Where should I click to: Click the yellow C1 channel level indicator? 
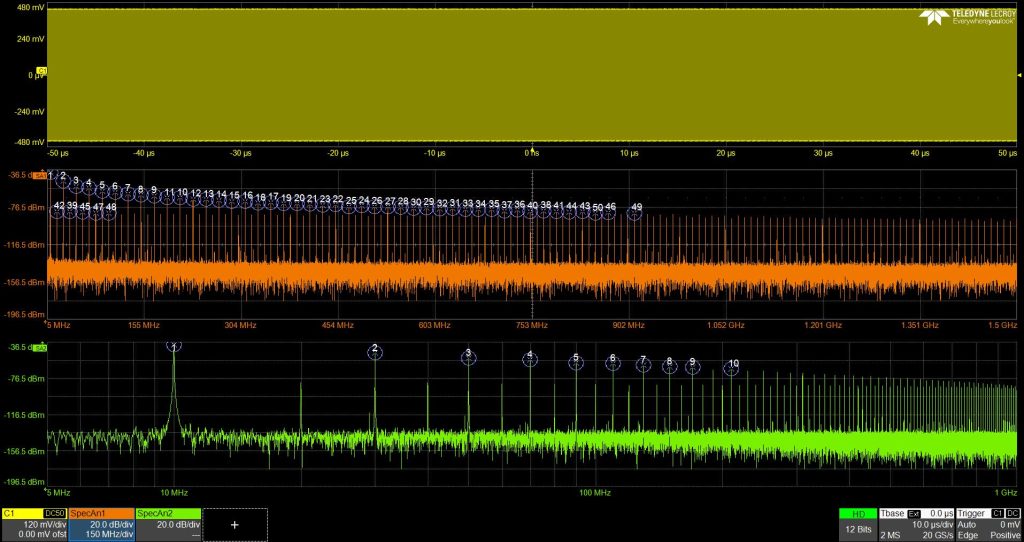pos(41,70)
